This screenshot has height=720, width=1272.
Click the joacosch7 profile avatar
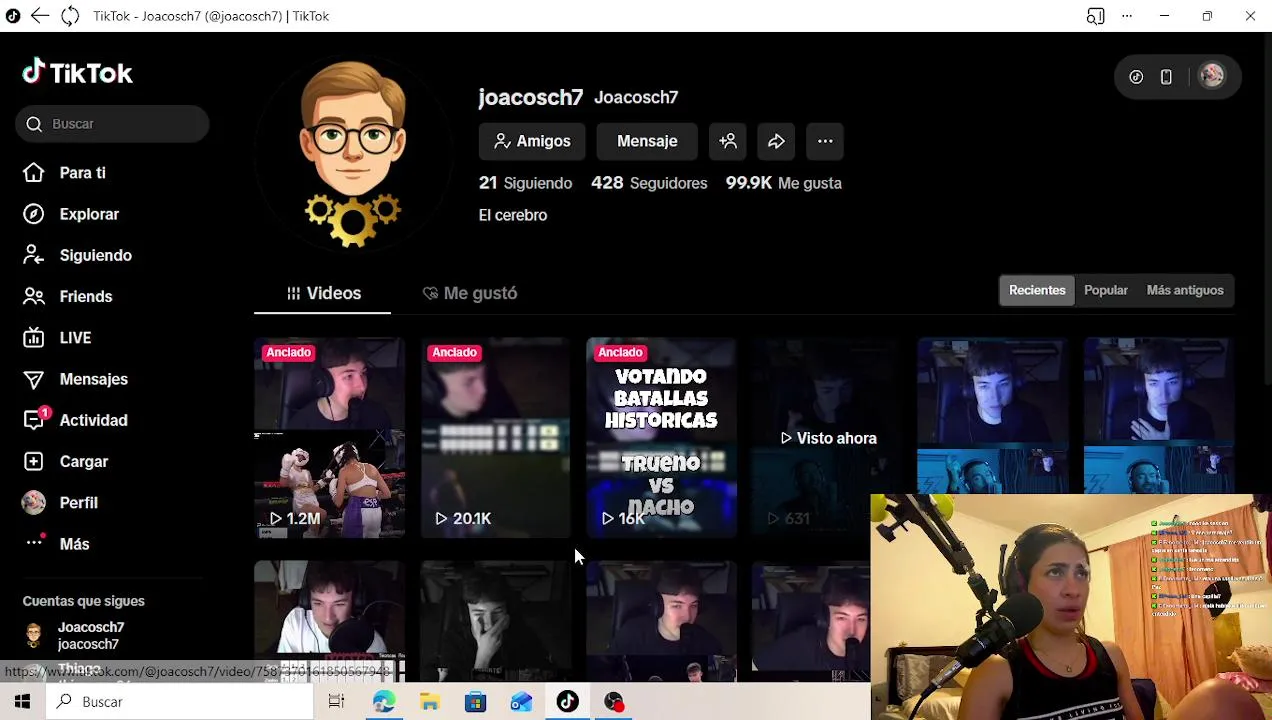(353, 153)
